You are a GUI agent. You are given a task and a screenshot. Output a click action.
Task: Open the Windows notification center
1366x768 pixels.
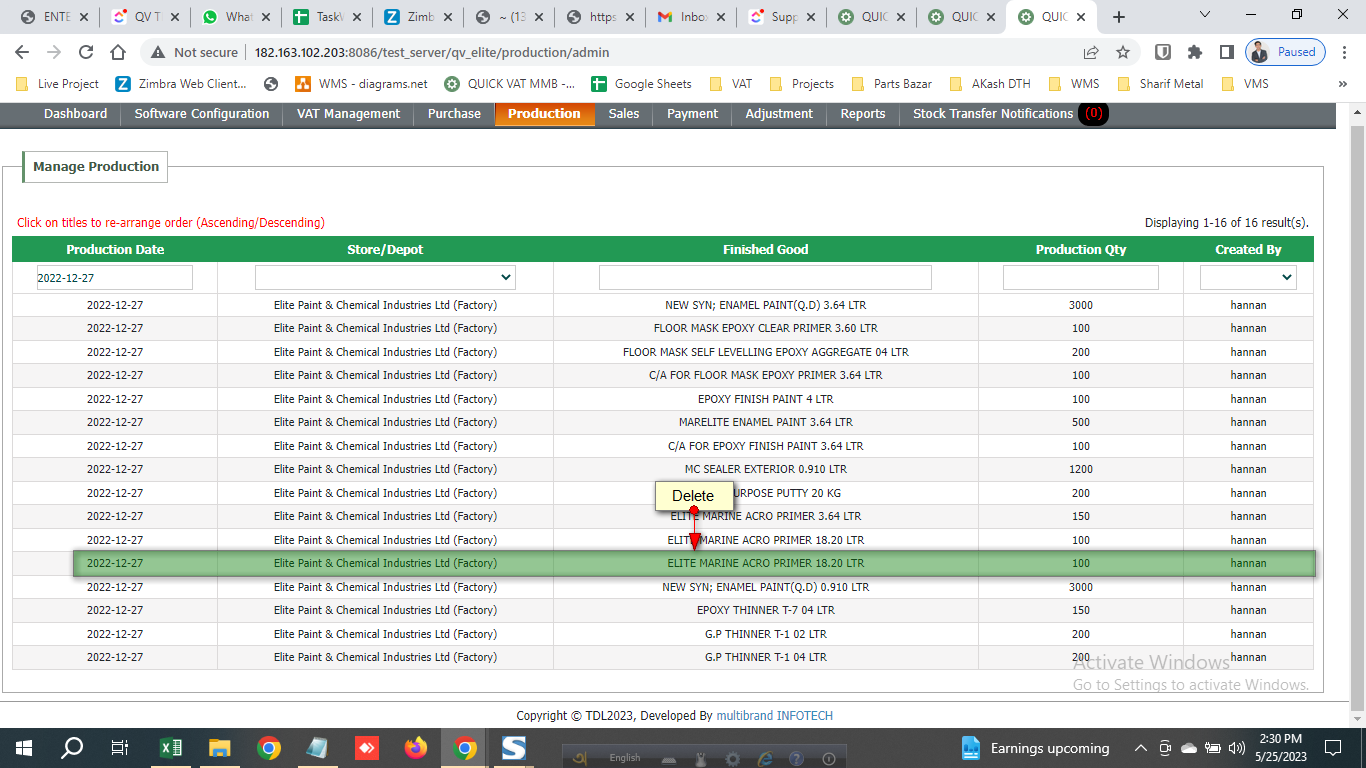[x=1333, y=748]
